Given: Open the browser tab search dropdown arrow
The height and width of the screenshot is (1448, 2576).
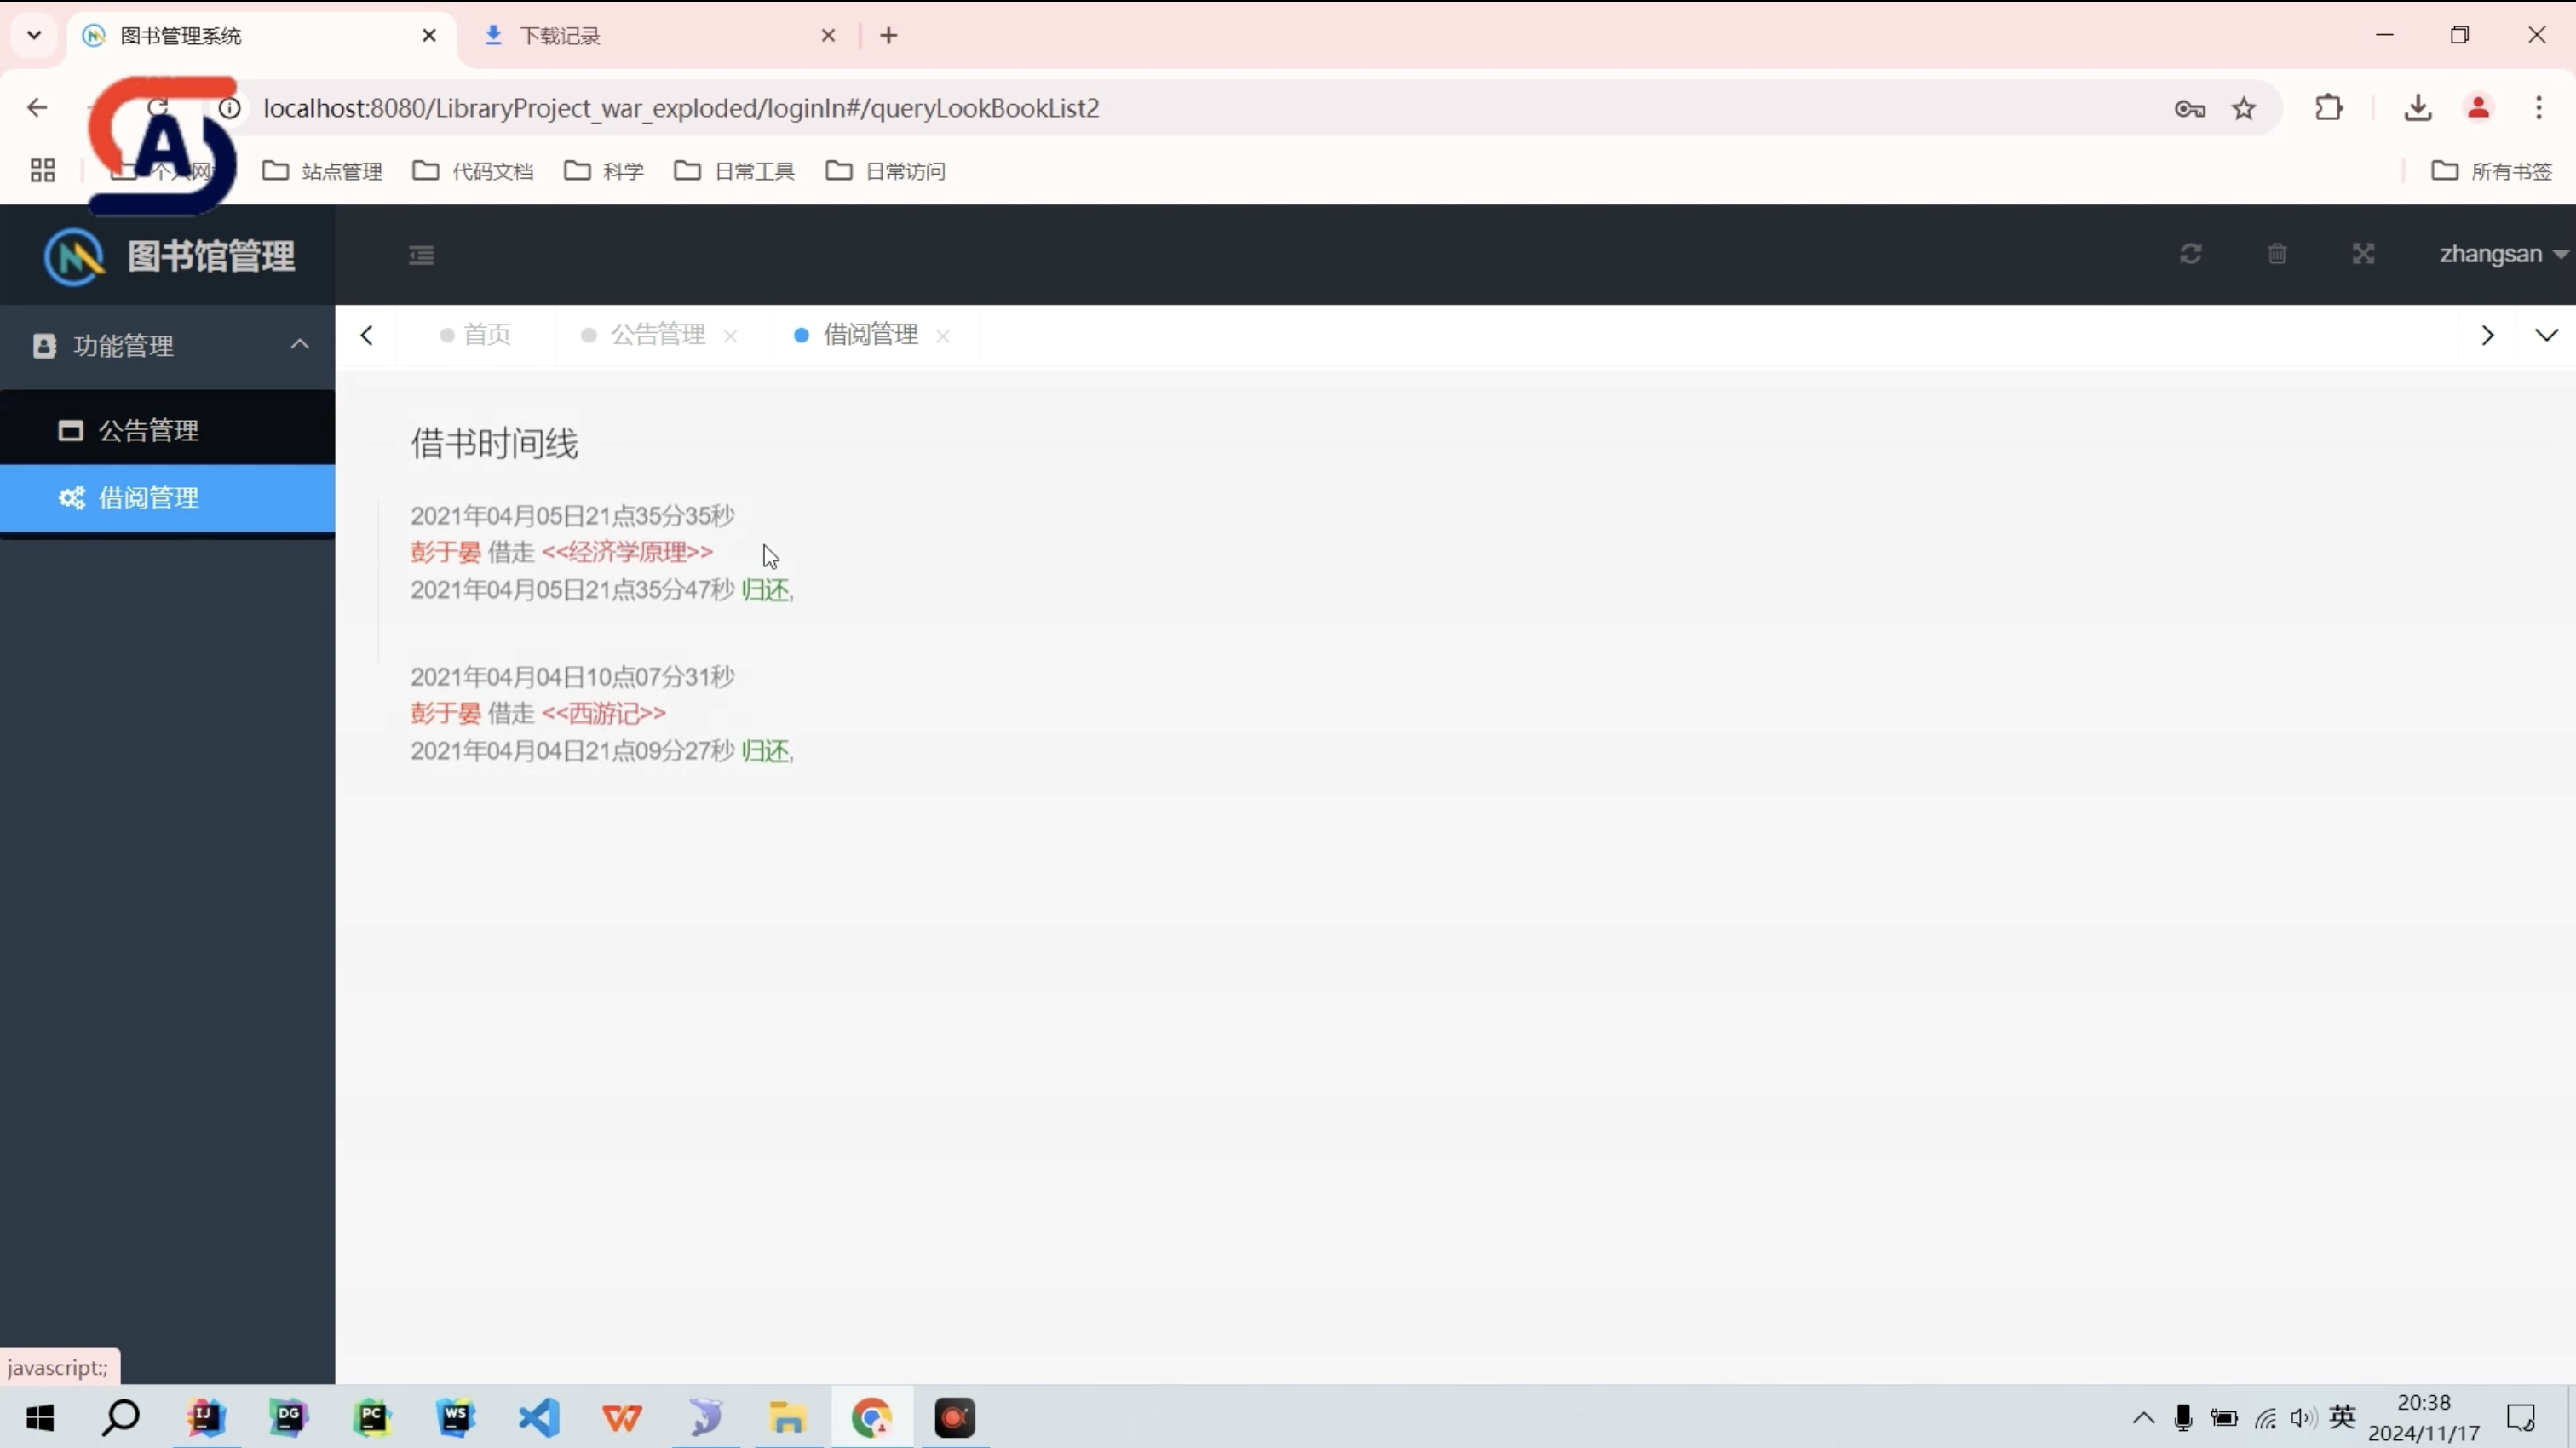Looking at the screenshot, I should point(34,35).
